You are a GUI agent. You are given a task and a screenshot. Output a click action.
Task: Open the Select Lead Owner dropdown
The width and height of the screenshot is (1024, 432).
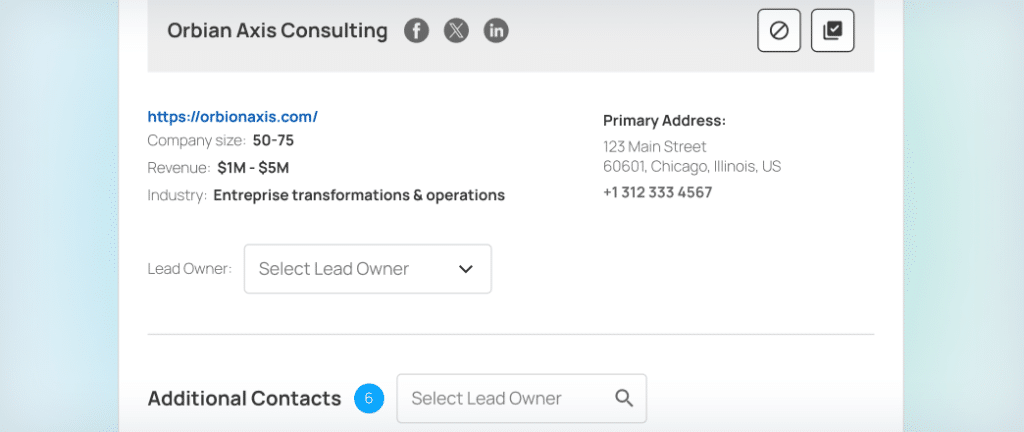tap(368, 269)
